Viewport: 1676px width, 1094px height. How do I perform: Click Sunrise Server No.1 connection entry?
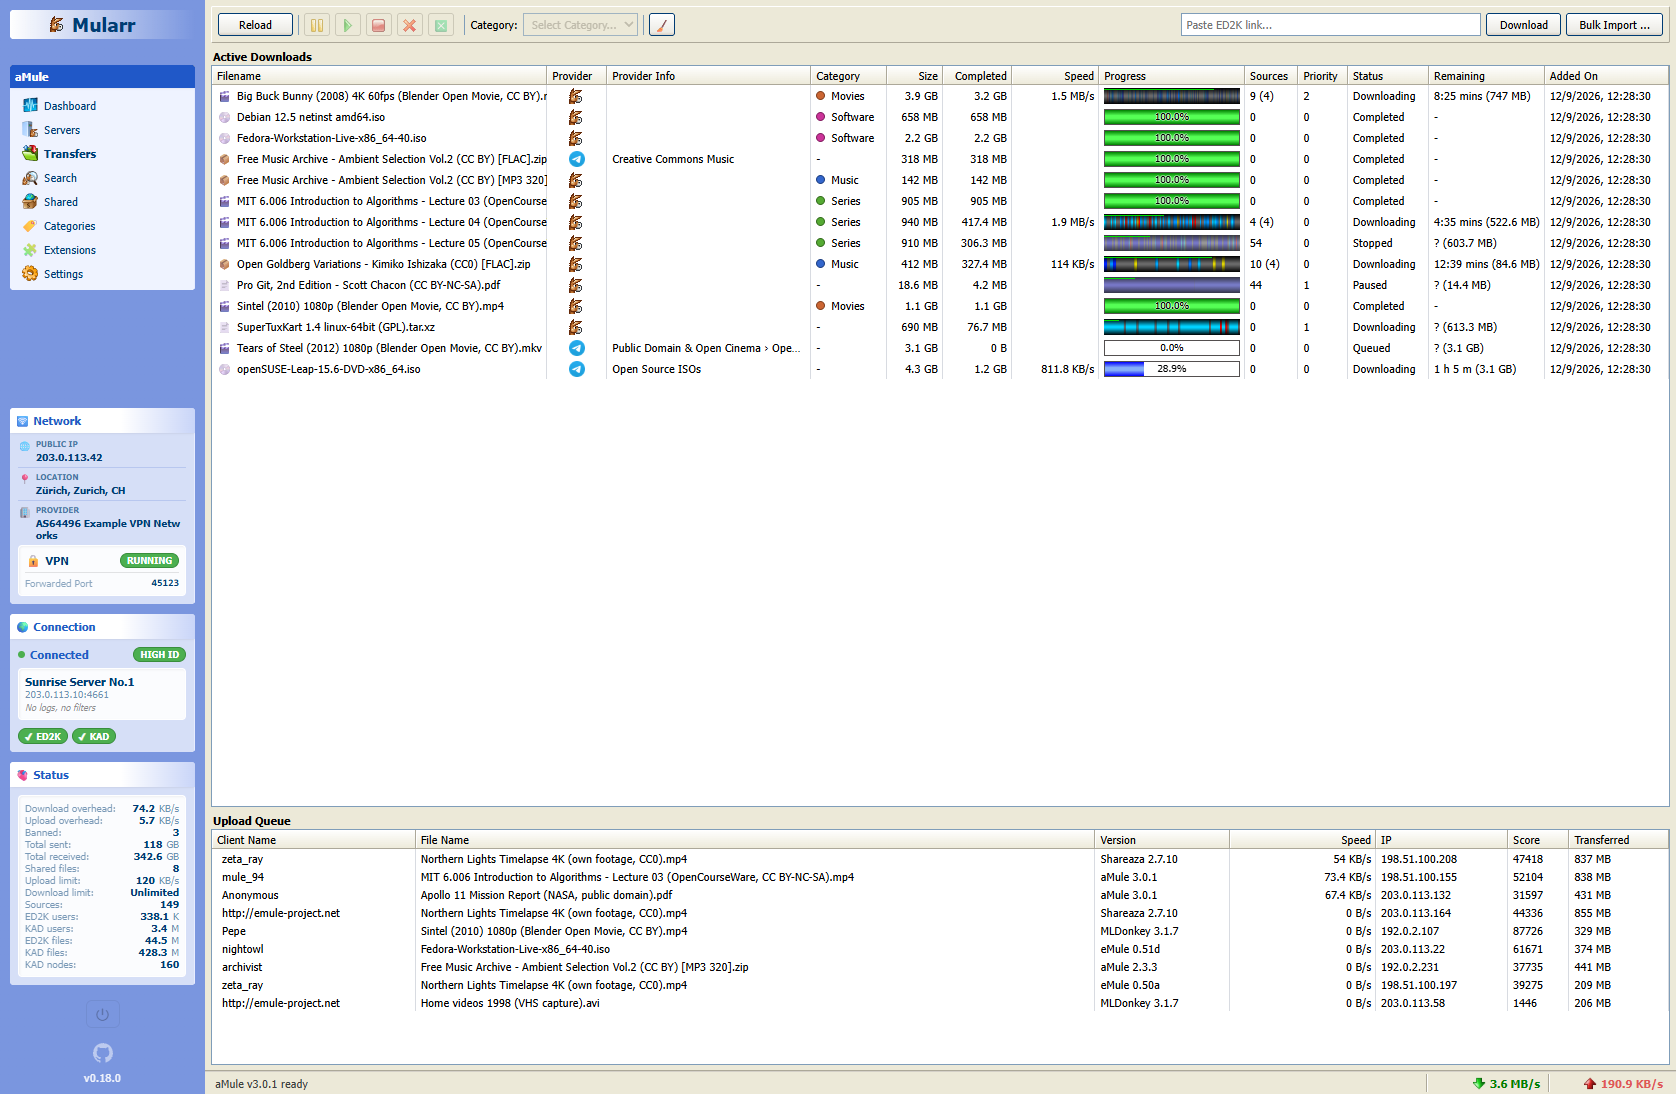coord(102,694)
